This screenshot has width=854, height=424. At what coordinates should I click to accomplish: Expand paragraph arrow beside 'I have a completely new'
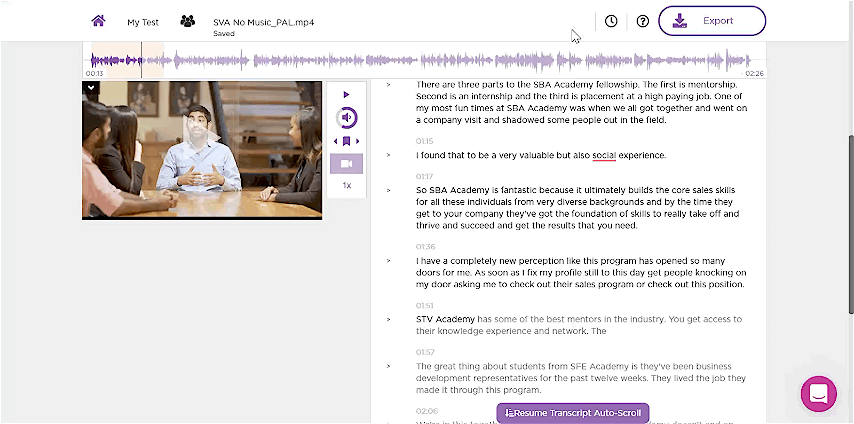(x=388, y=261)
